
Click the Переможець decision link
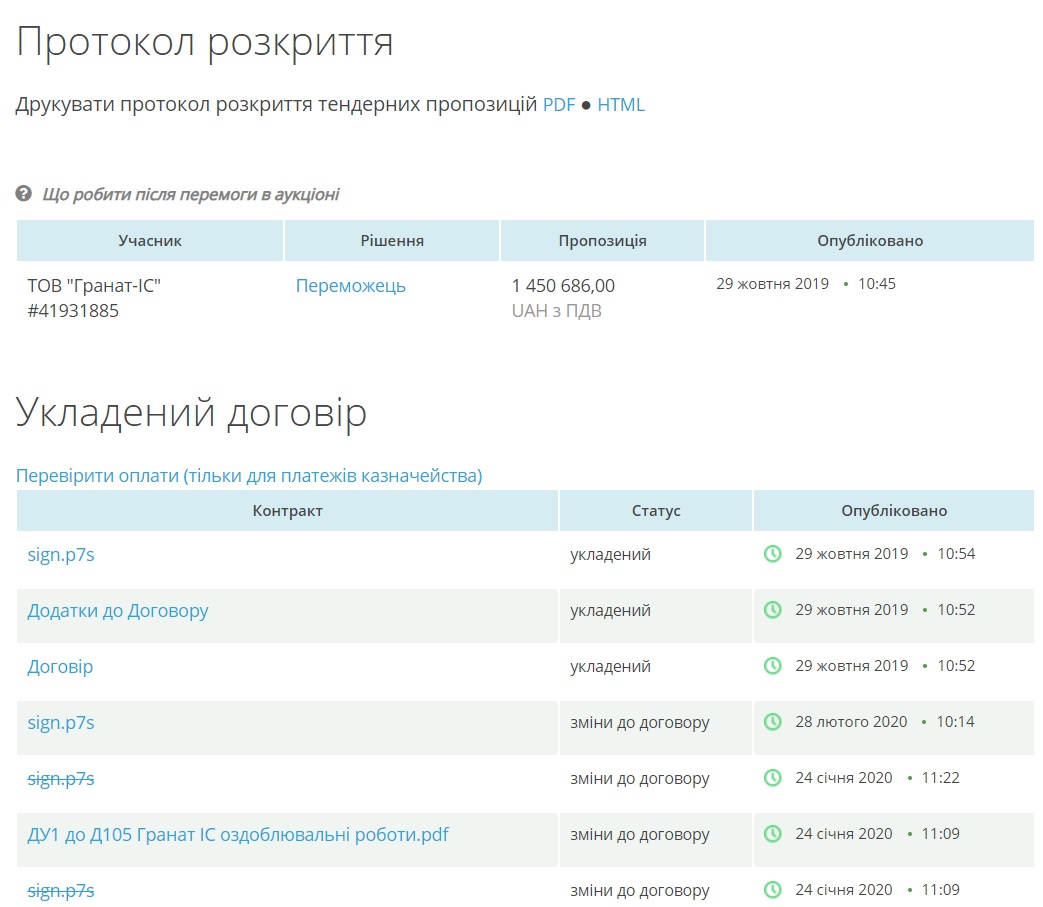click(350, 286)
